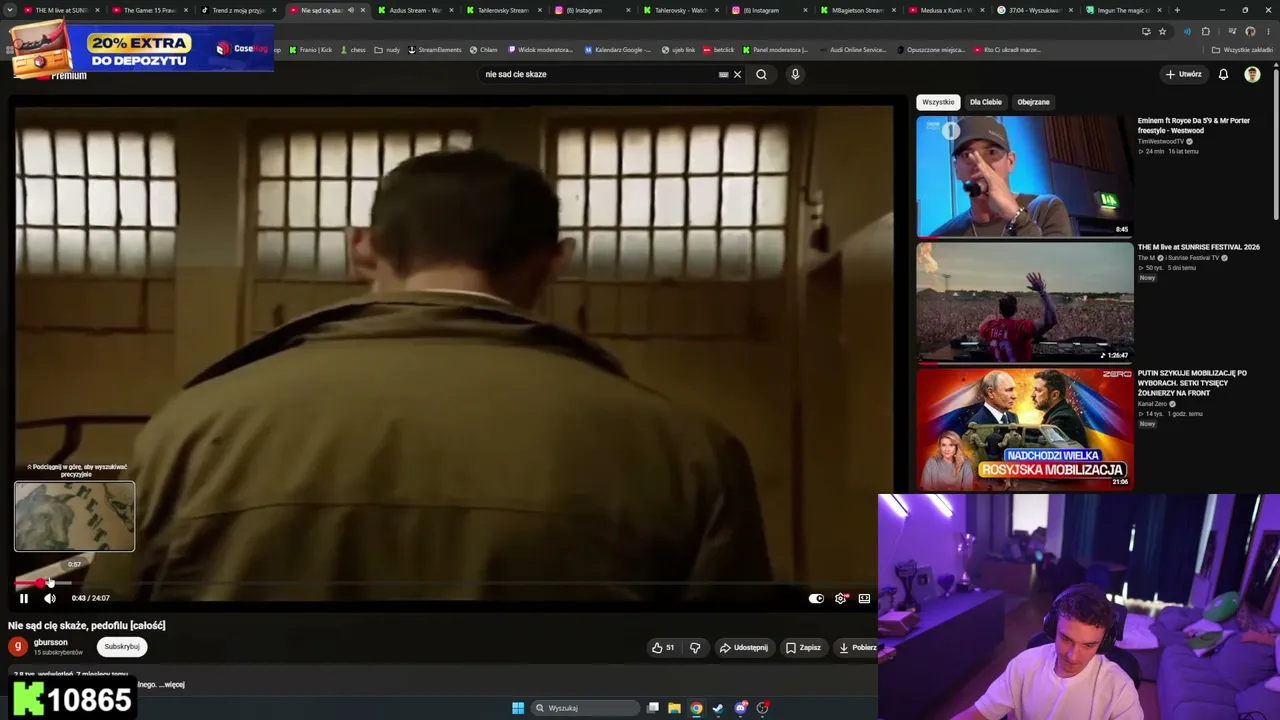Open Steam from the taskbar
The width and height of the screenshot is (1280, 720).
point(718,708)
